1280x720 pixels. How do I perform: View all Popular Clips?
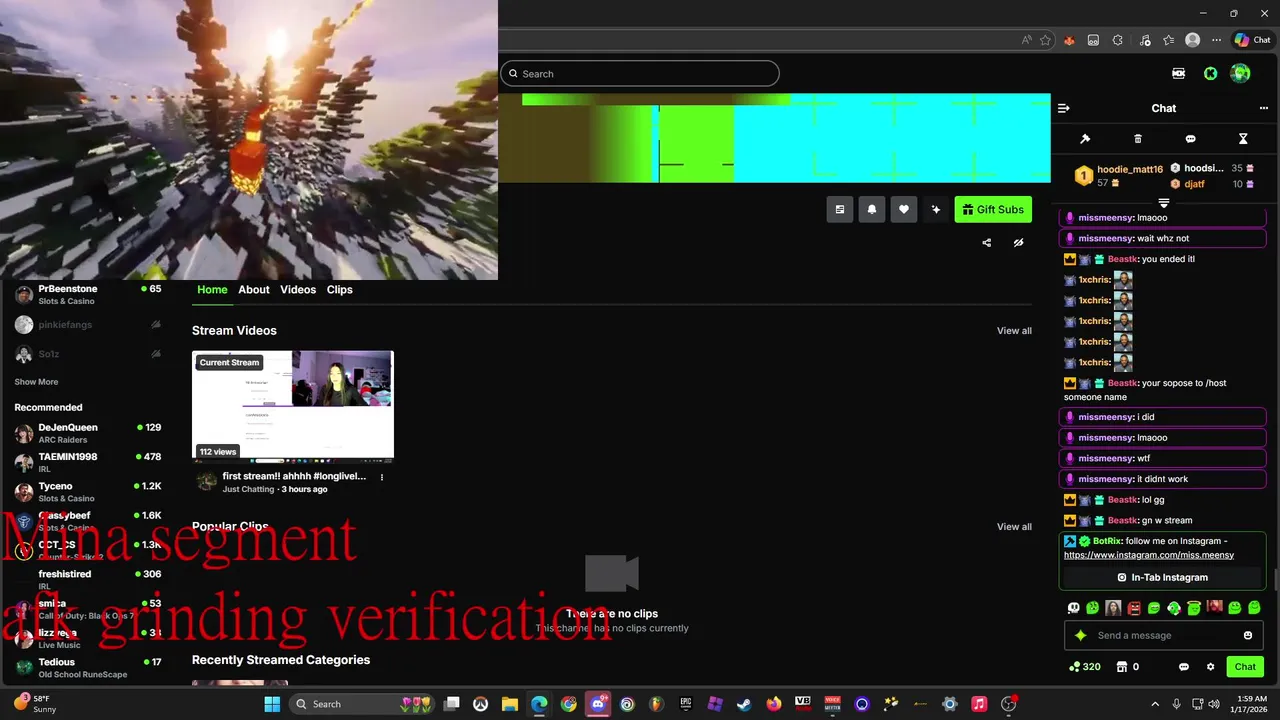click(x=1014, y=527)
